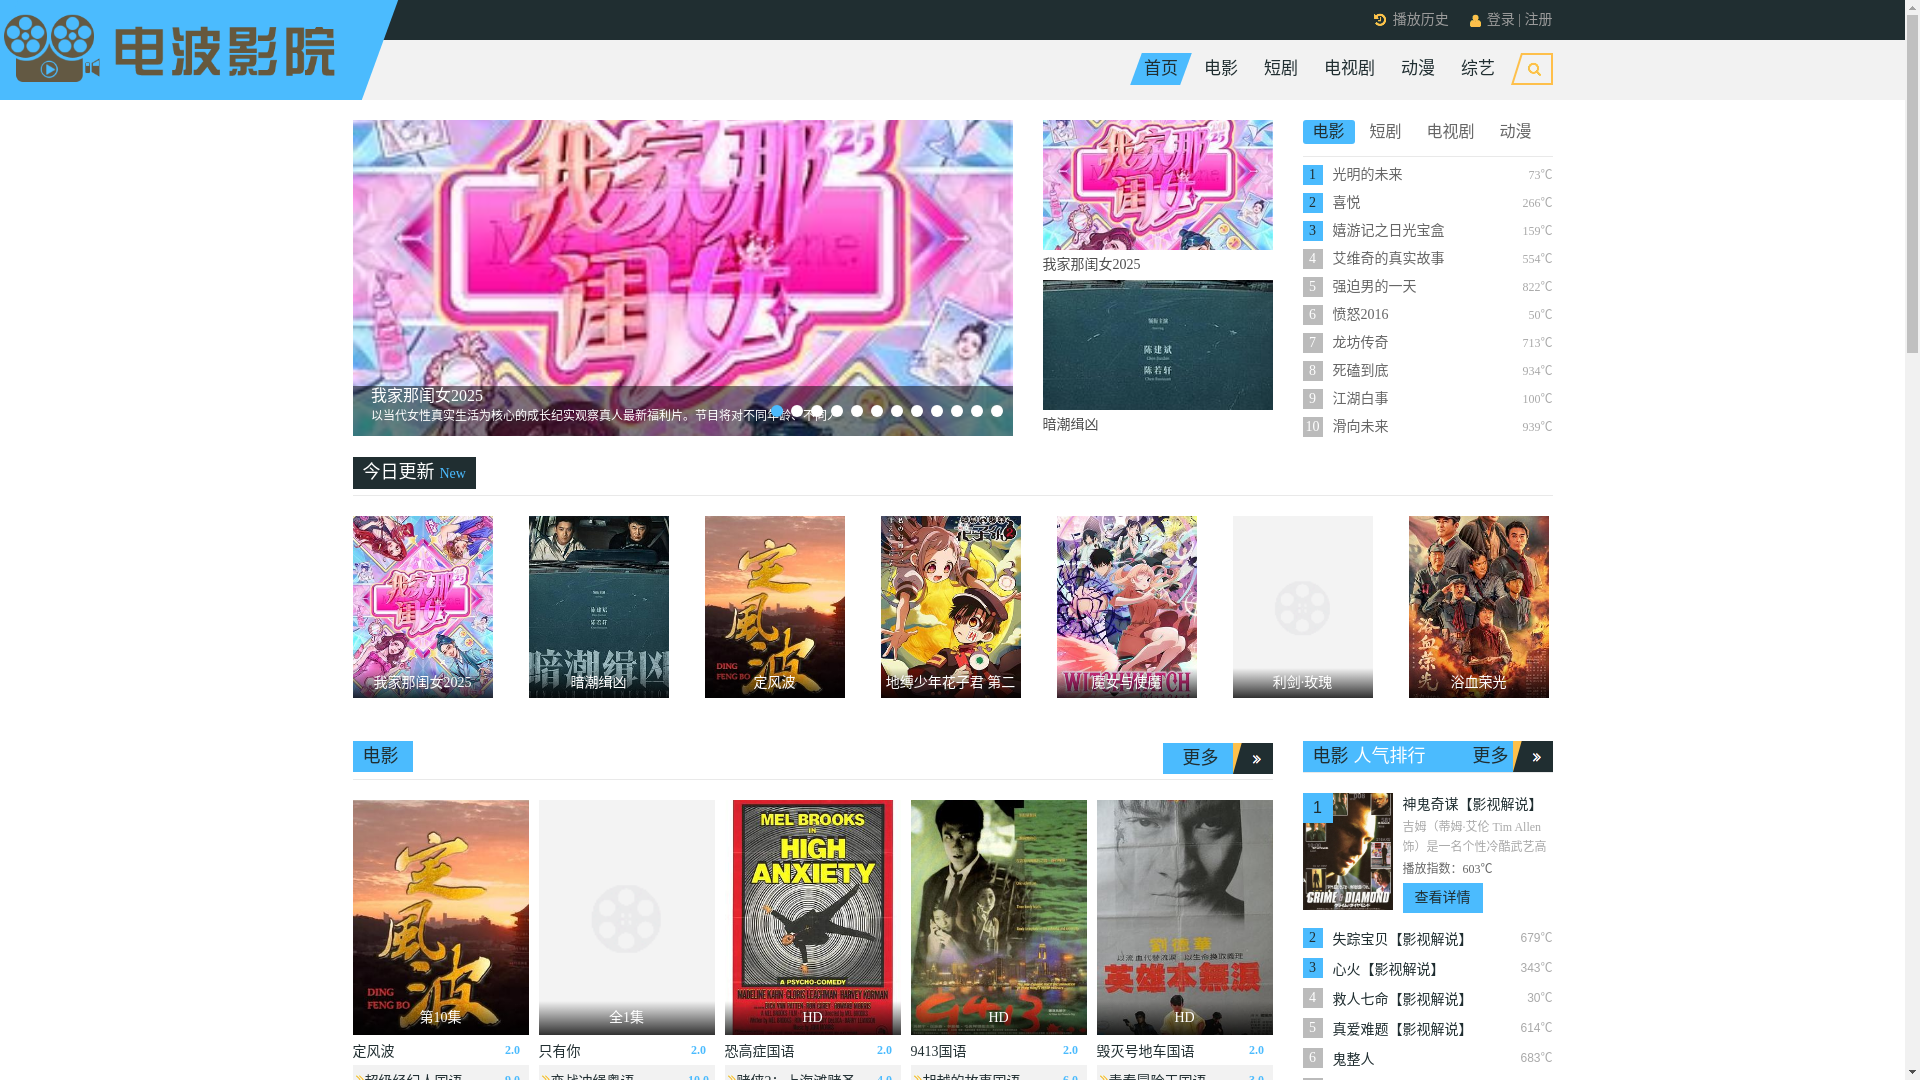The image size is (1920, 1080).
Task: Click the playback history clock icon
Action: pos(1380,20)
